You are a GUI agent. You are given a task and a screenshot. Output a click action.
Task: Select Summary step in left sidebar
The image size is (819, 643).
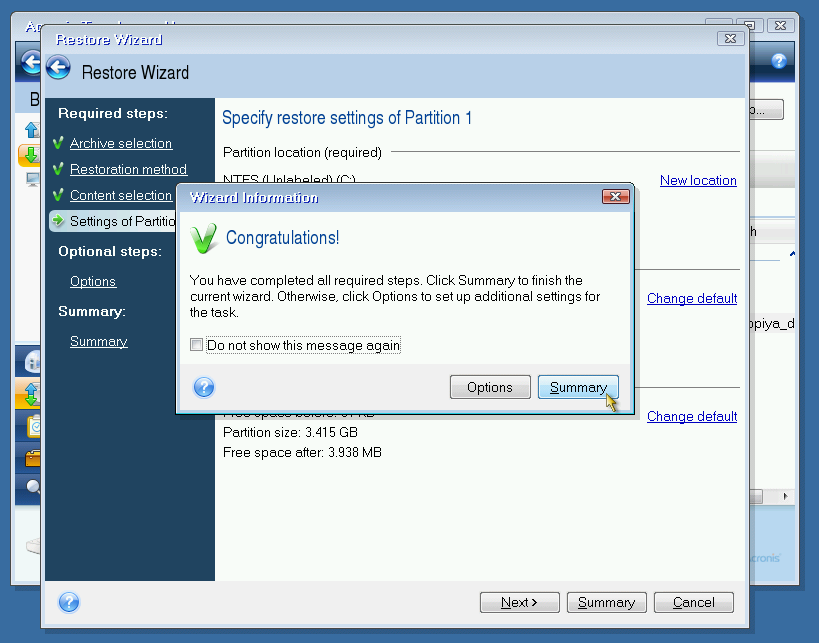98,341
